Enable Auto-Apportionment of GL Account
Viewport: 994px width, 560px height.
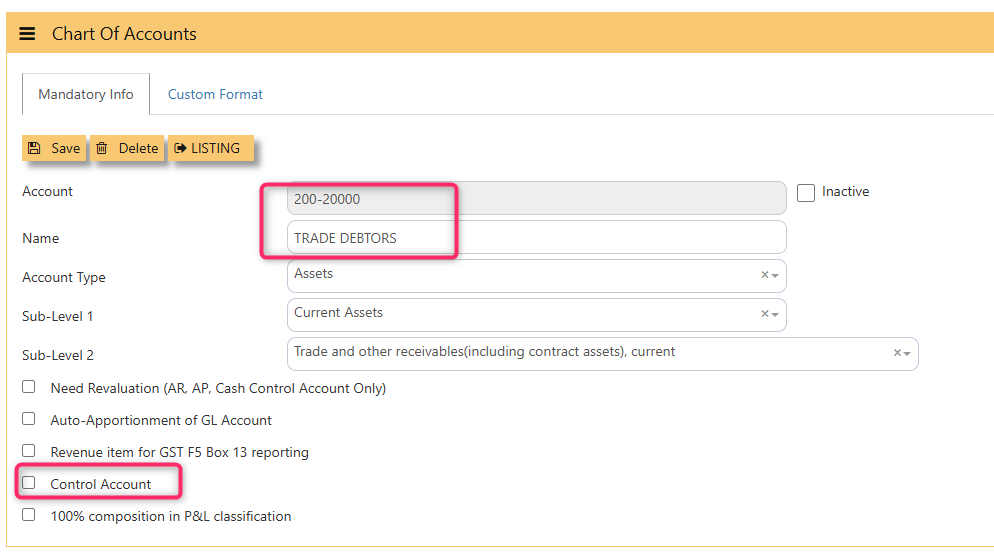[29, 419]
